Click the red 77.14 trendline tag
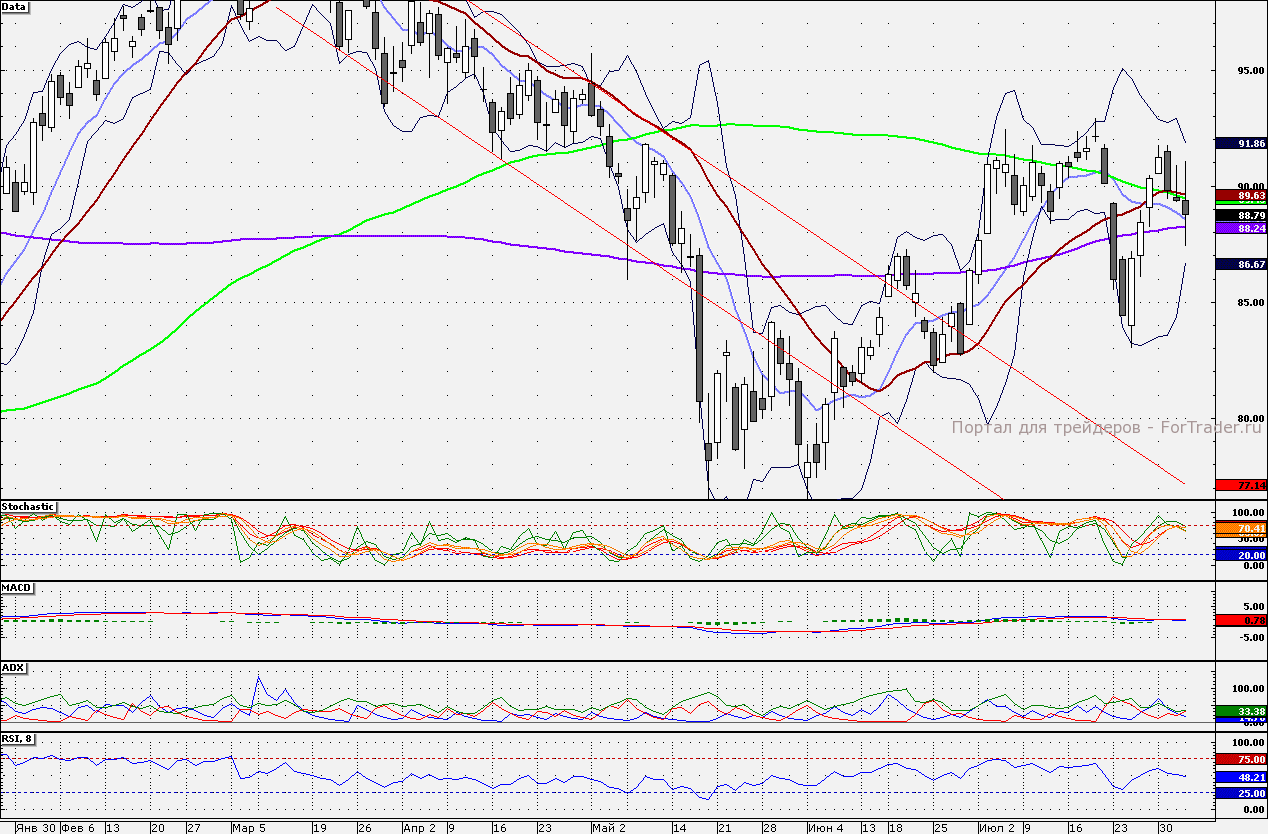This screenshot has width=1268, height=834. click(1241, 485)
